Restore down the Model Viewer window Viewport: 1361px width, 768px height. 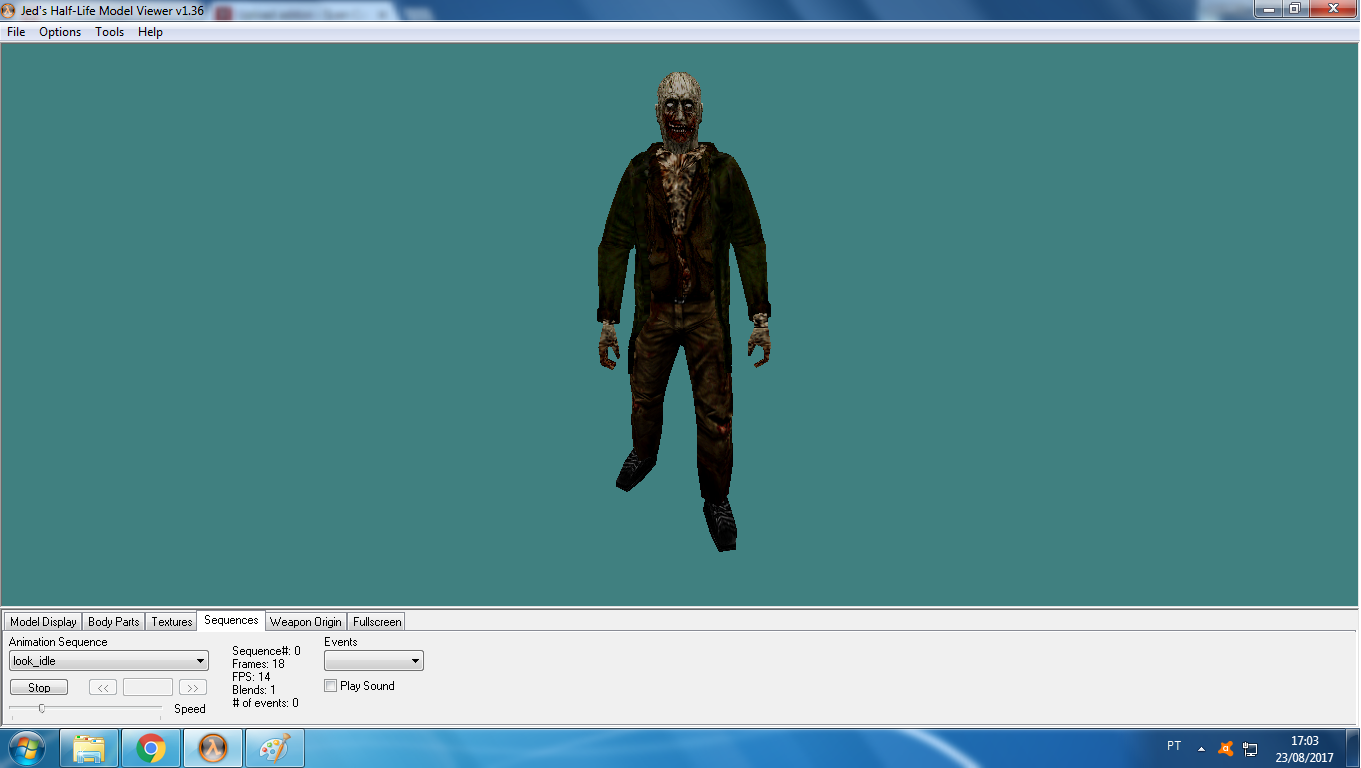[1294, 8]
